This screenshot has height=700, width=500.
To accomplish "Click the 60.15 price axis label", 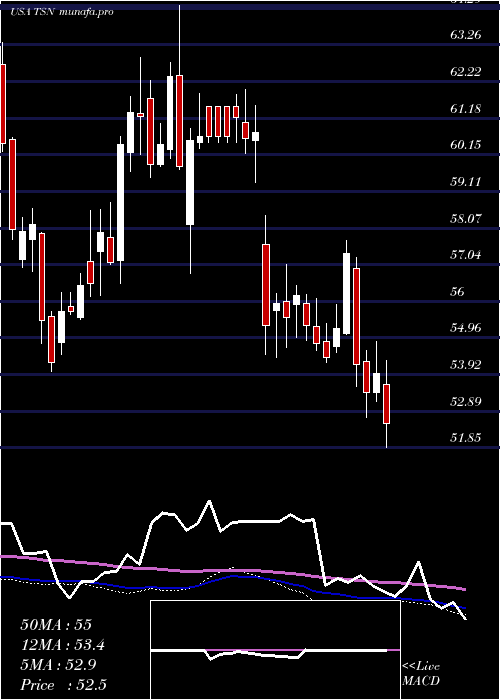I will (466, 145).
